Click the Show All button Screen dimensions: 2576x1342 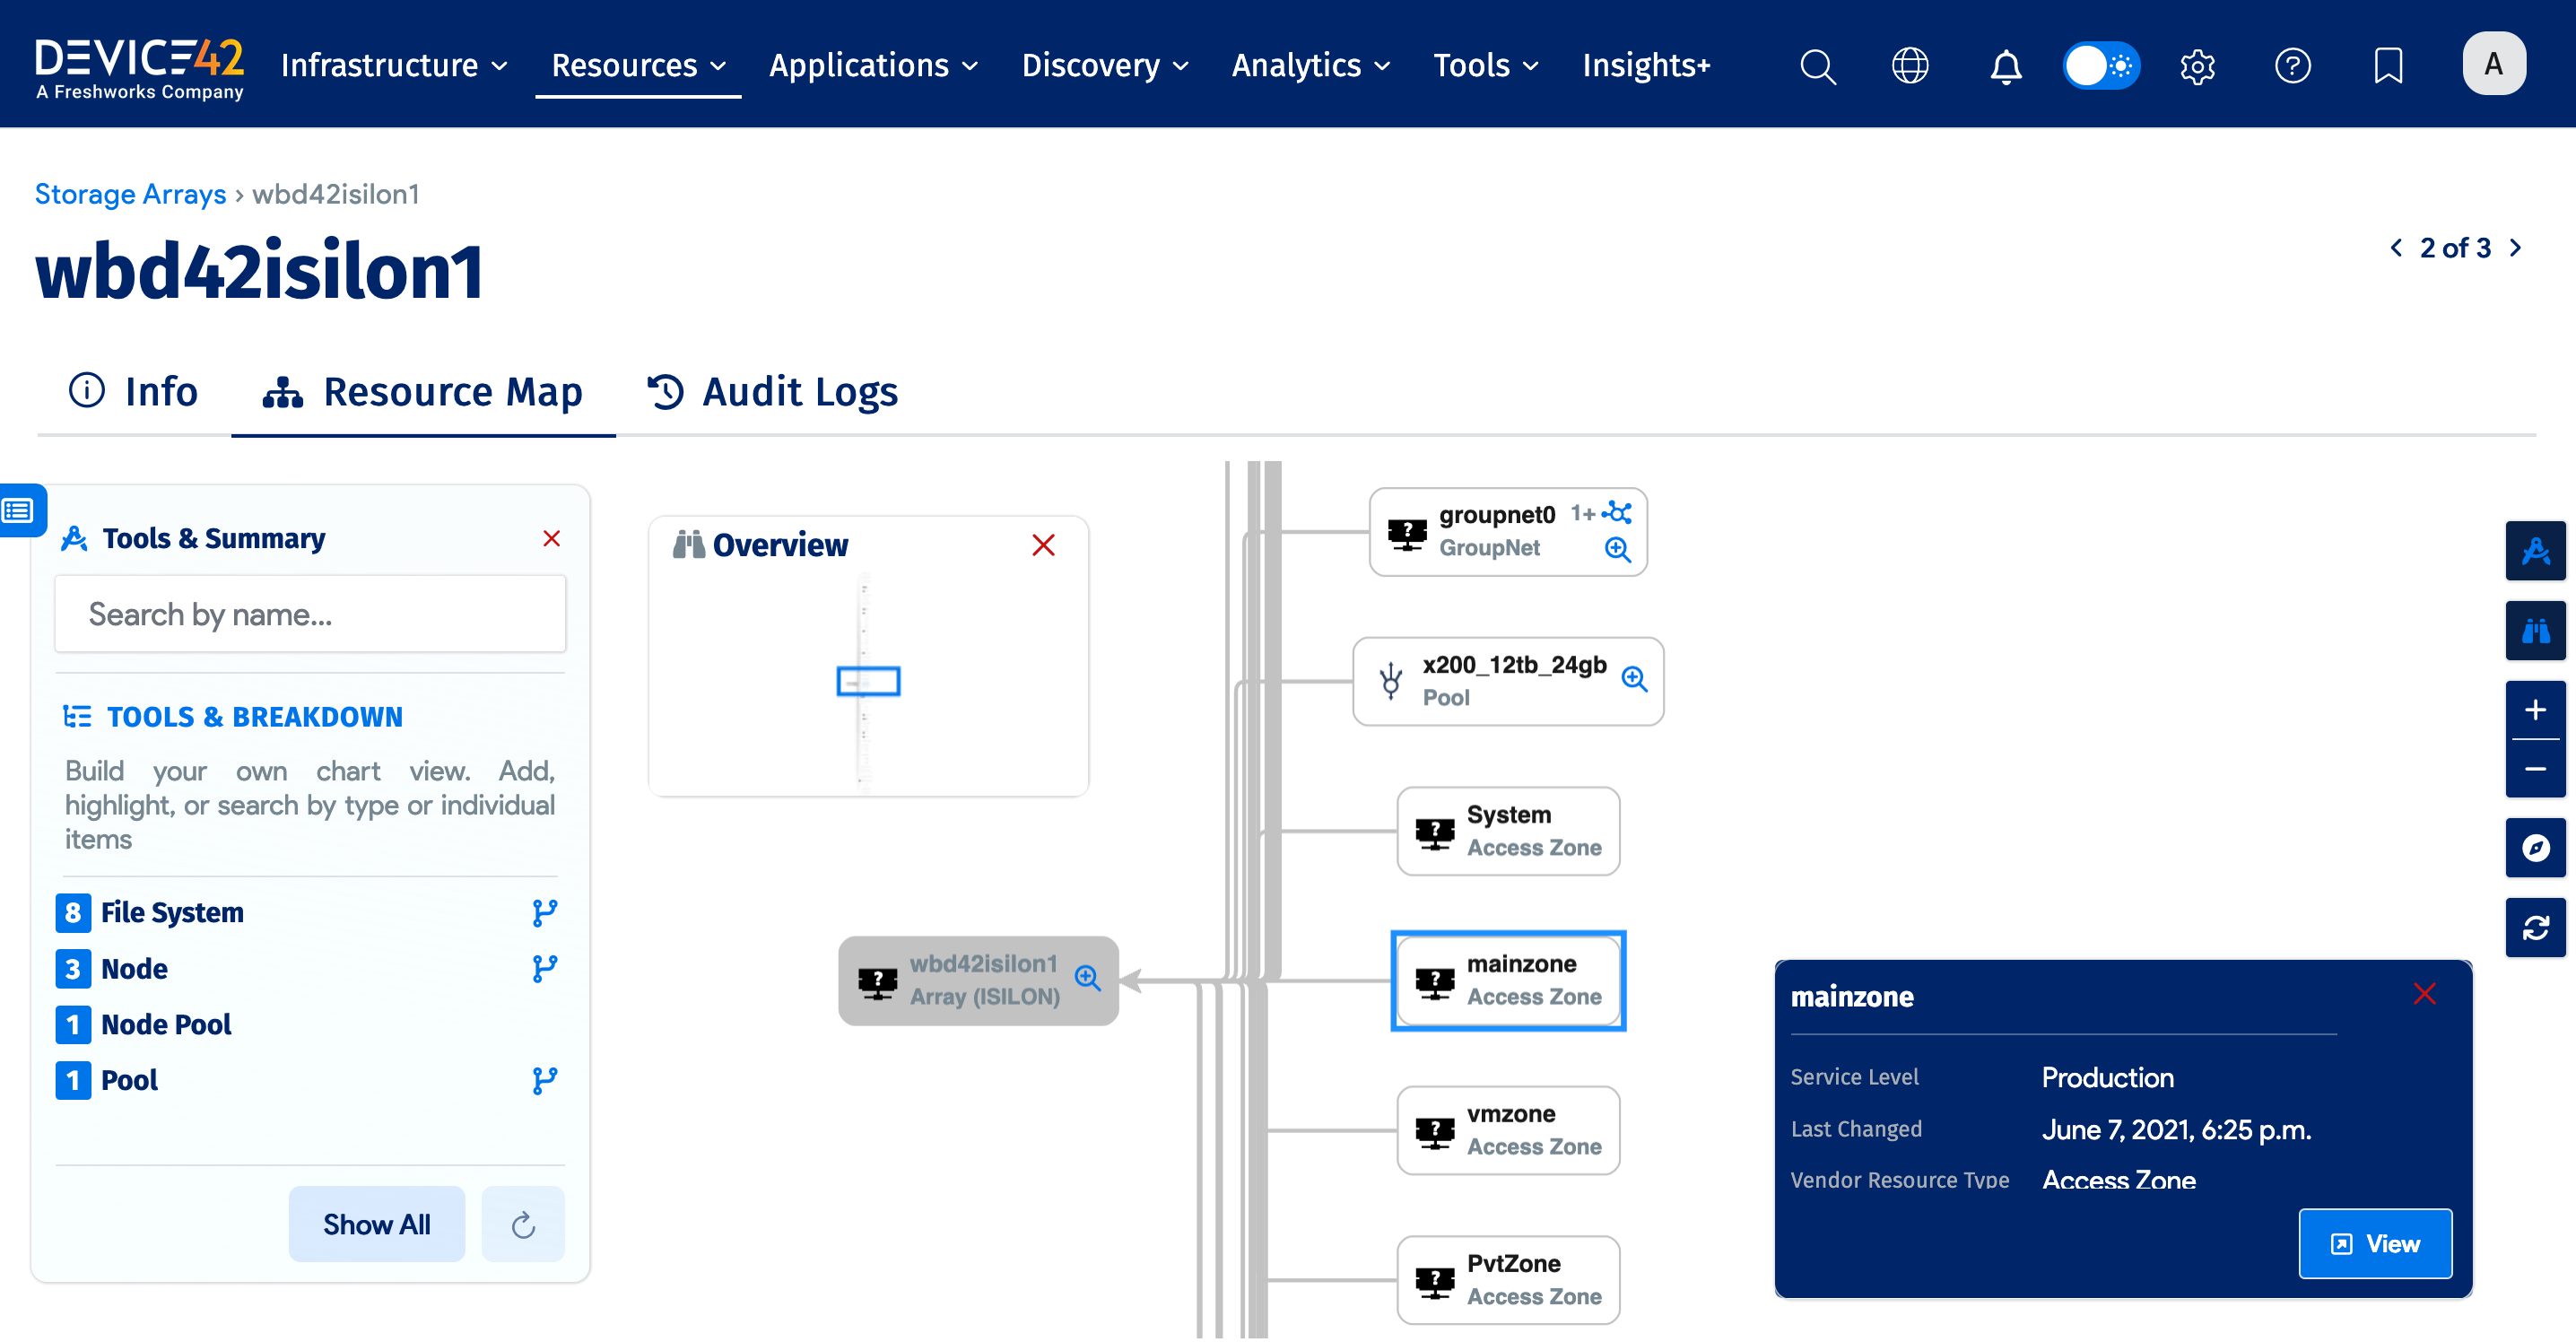coord(377,1223)
